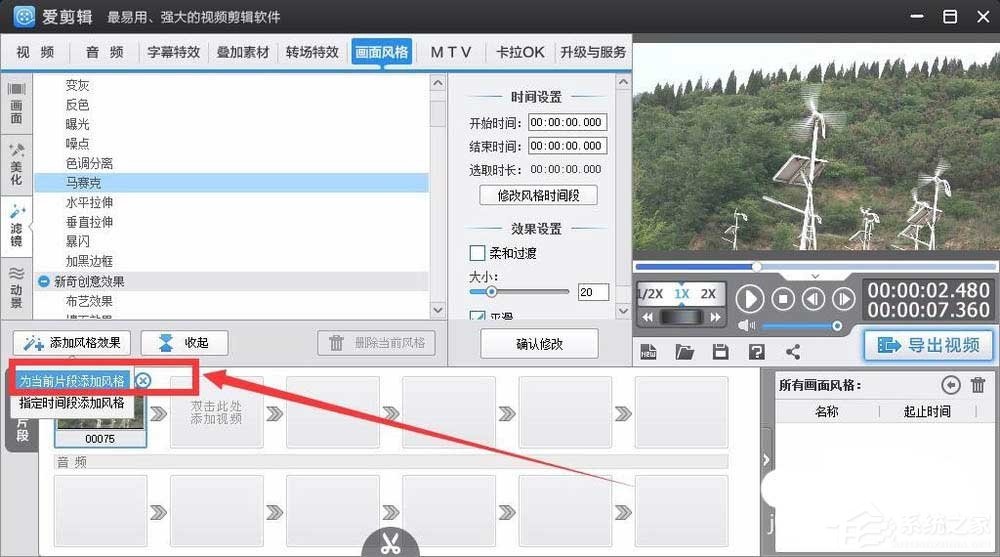The height and width of the screenshot is (557, 1000).
Task: Select the 画面风格 tab
Action: 381,52
